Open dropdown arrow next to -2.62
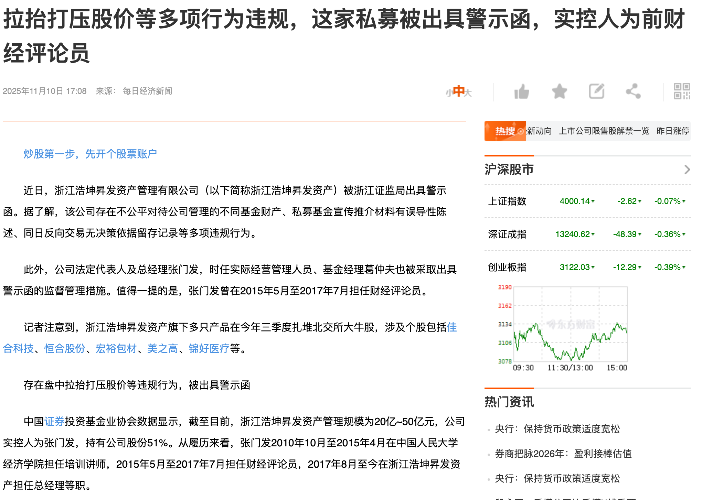This screenshot has height=500, width=702. tap(639, 201)
